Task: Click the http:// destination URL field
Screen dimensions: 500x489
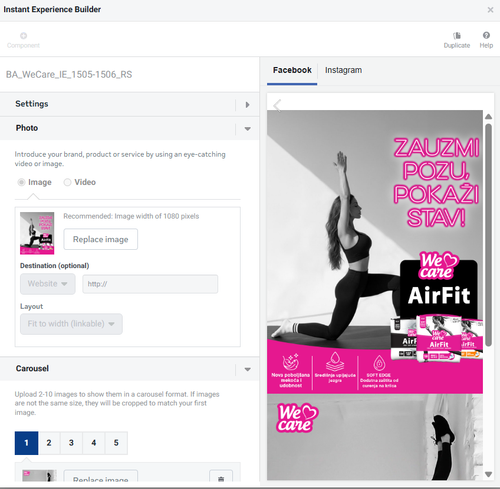Action: tap(150, 284)
